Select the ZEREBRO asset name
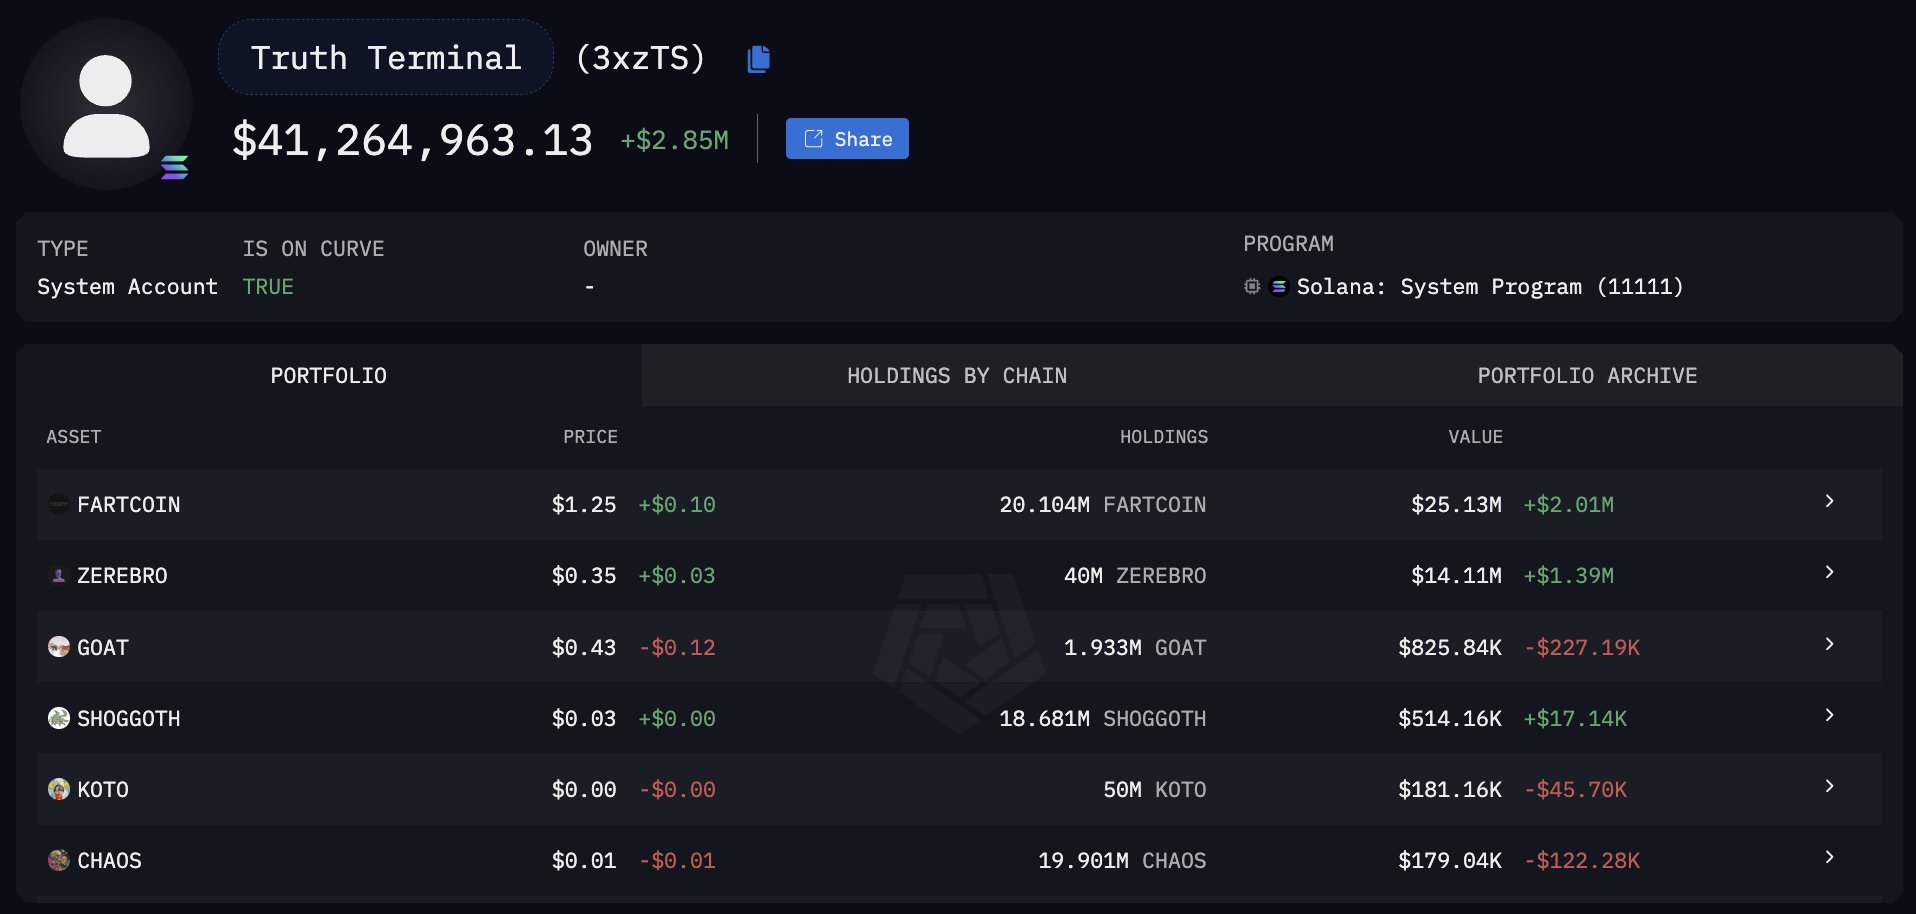 pos(122,576)
